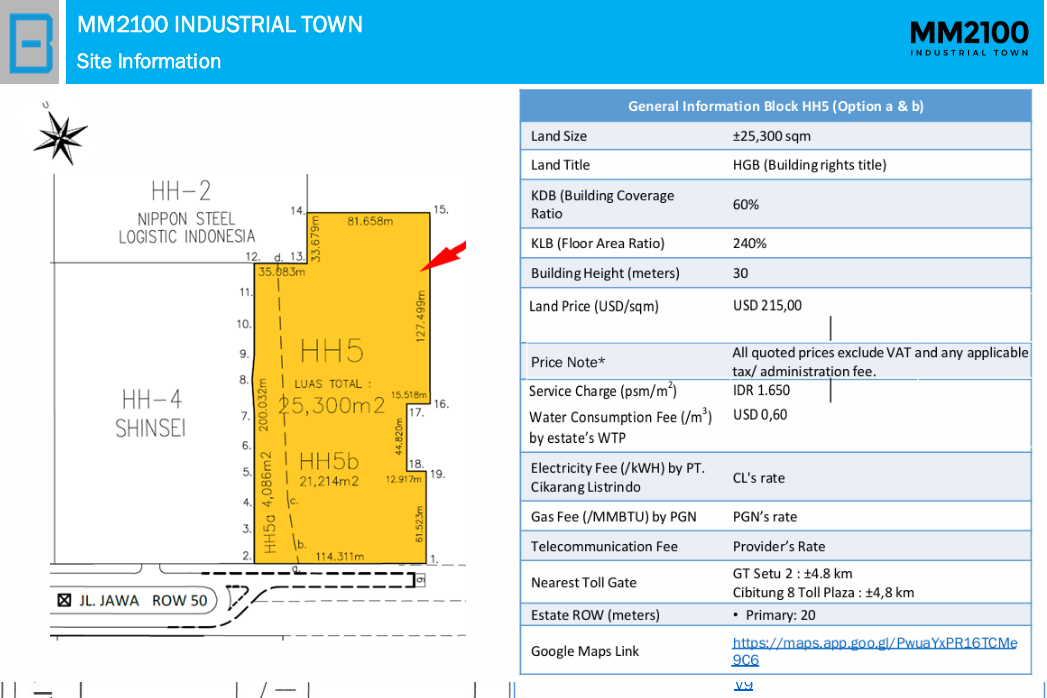Click the Site Information subtitle

coord(148,61)
